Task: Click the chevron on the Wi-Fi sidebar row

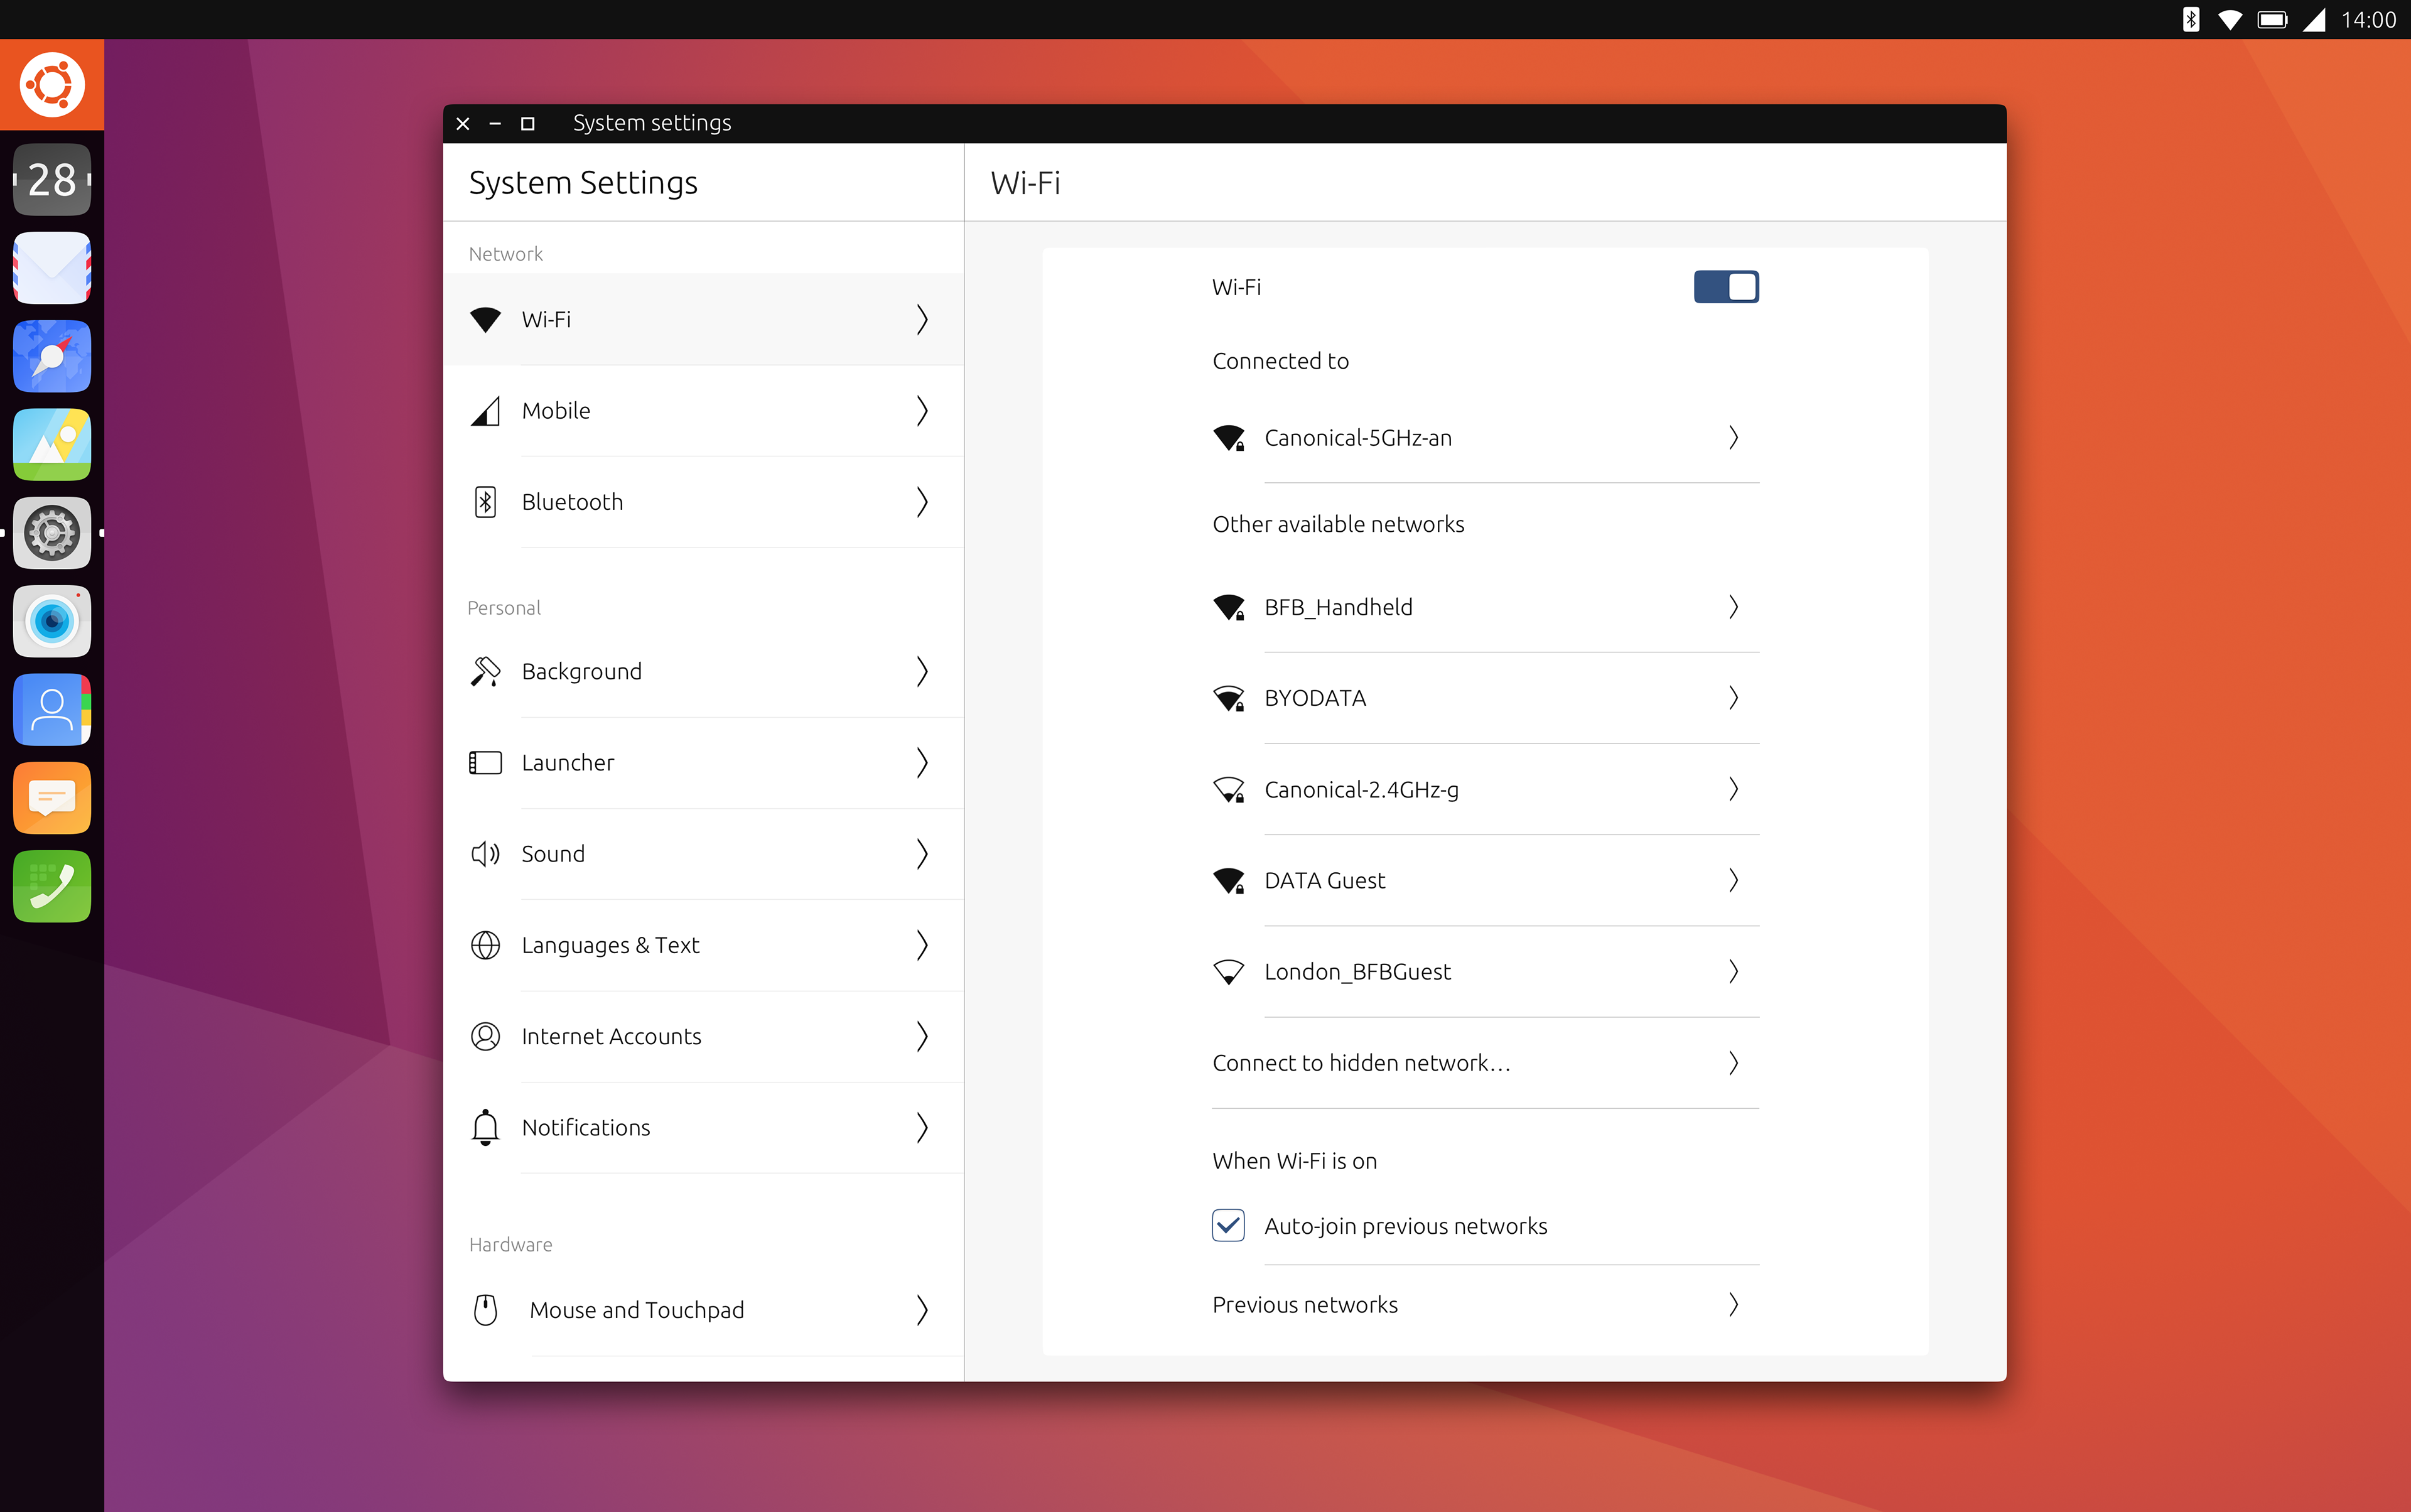Action: [x=922, y=320]
